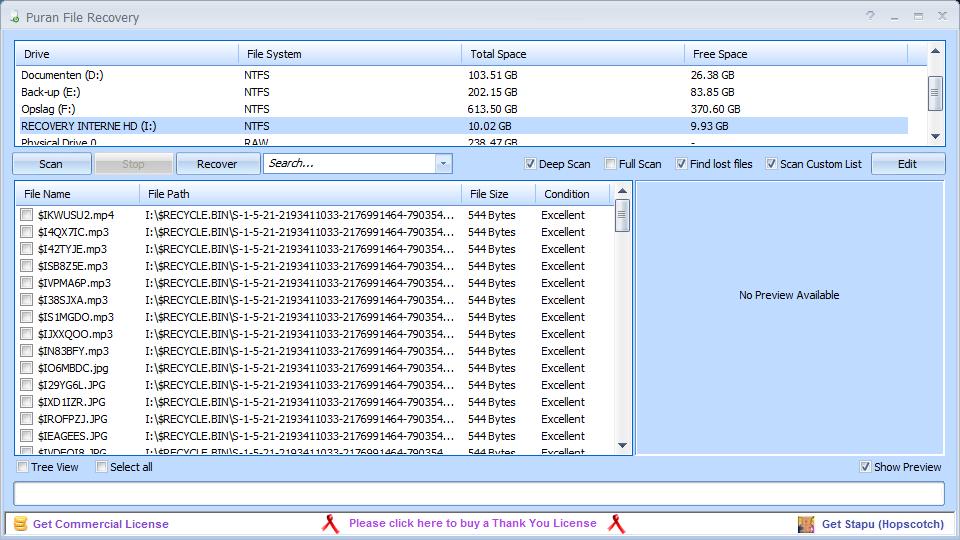Open help via the question mark icon
Screen dimensions: 960x540
870,16
